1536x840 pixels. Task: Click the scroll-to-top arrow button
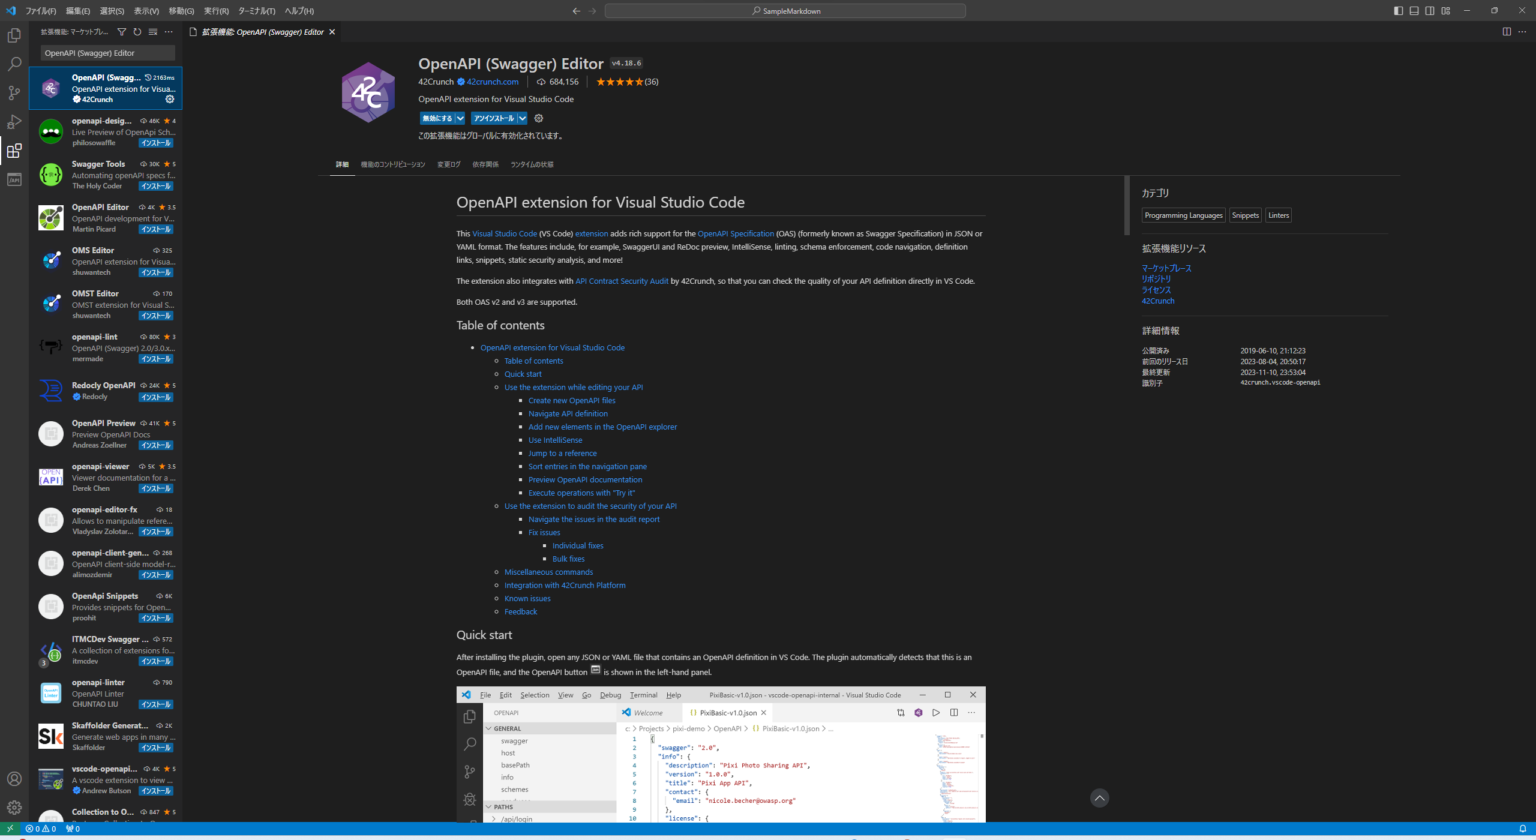point(1099,798)
